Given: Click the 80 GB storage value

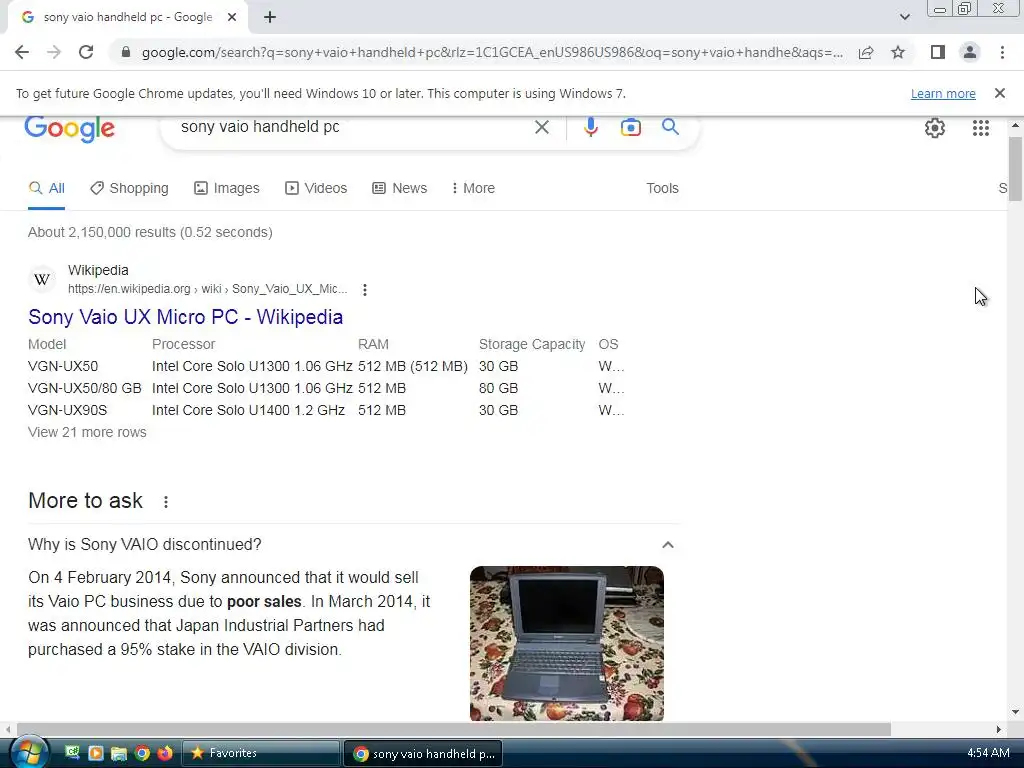Looking at the screenshot, I should click(x=498, y=389).
